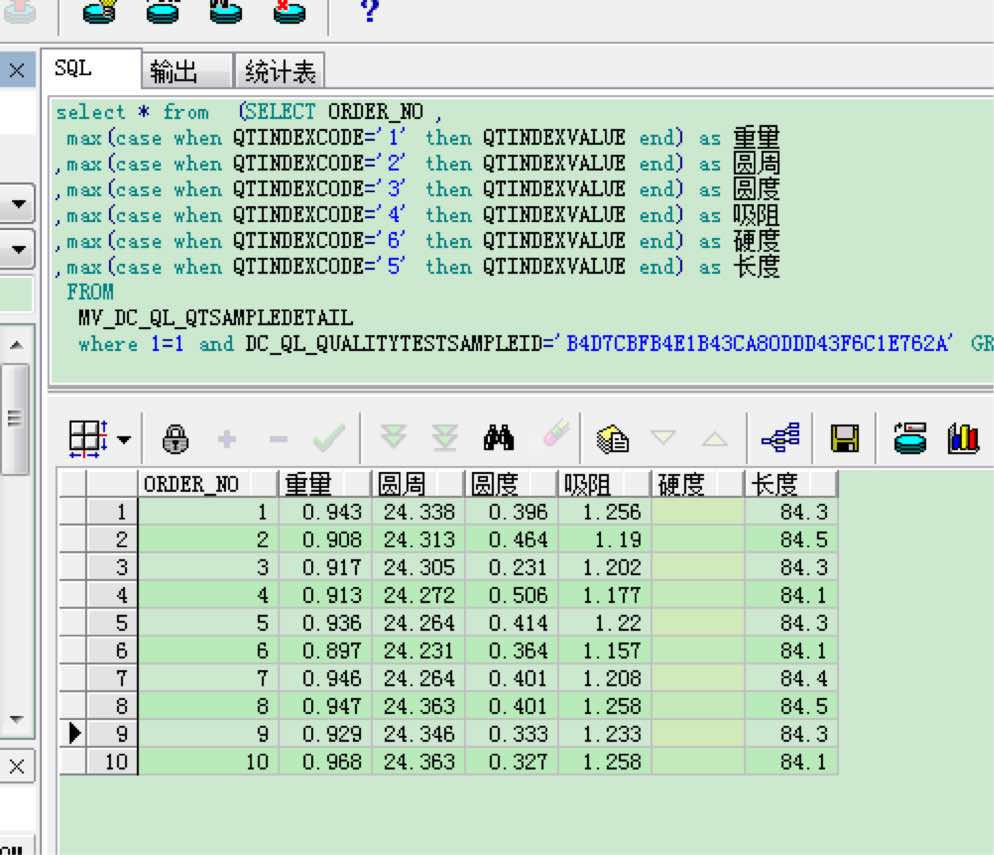Click the cell with value 0.464

(511, 540)
